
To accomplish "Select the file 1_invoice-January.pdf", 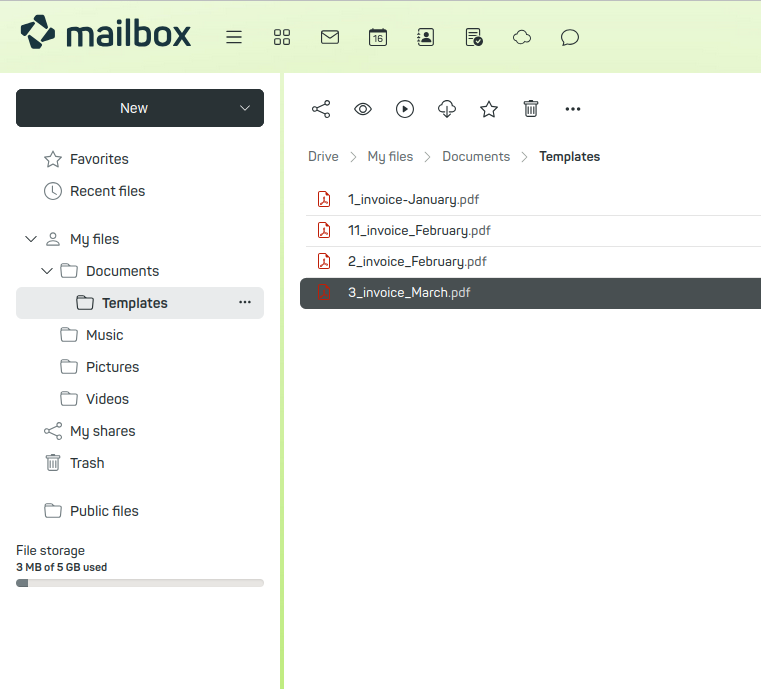I will tap(413, 199).
